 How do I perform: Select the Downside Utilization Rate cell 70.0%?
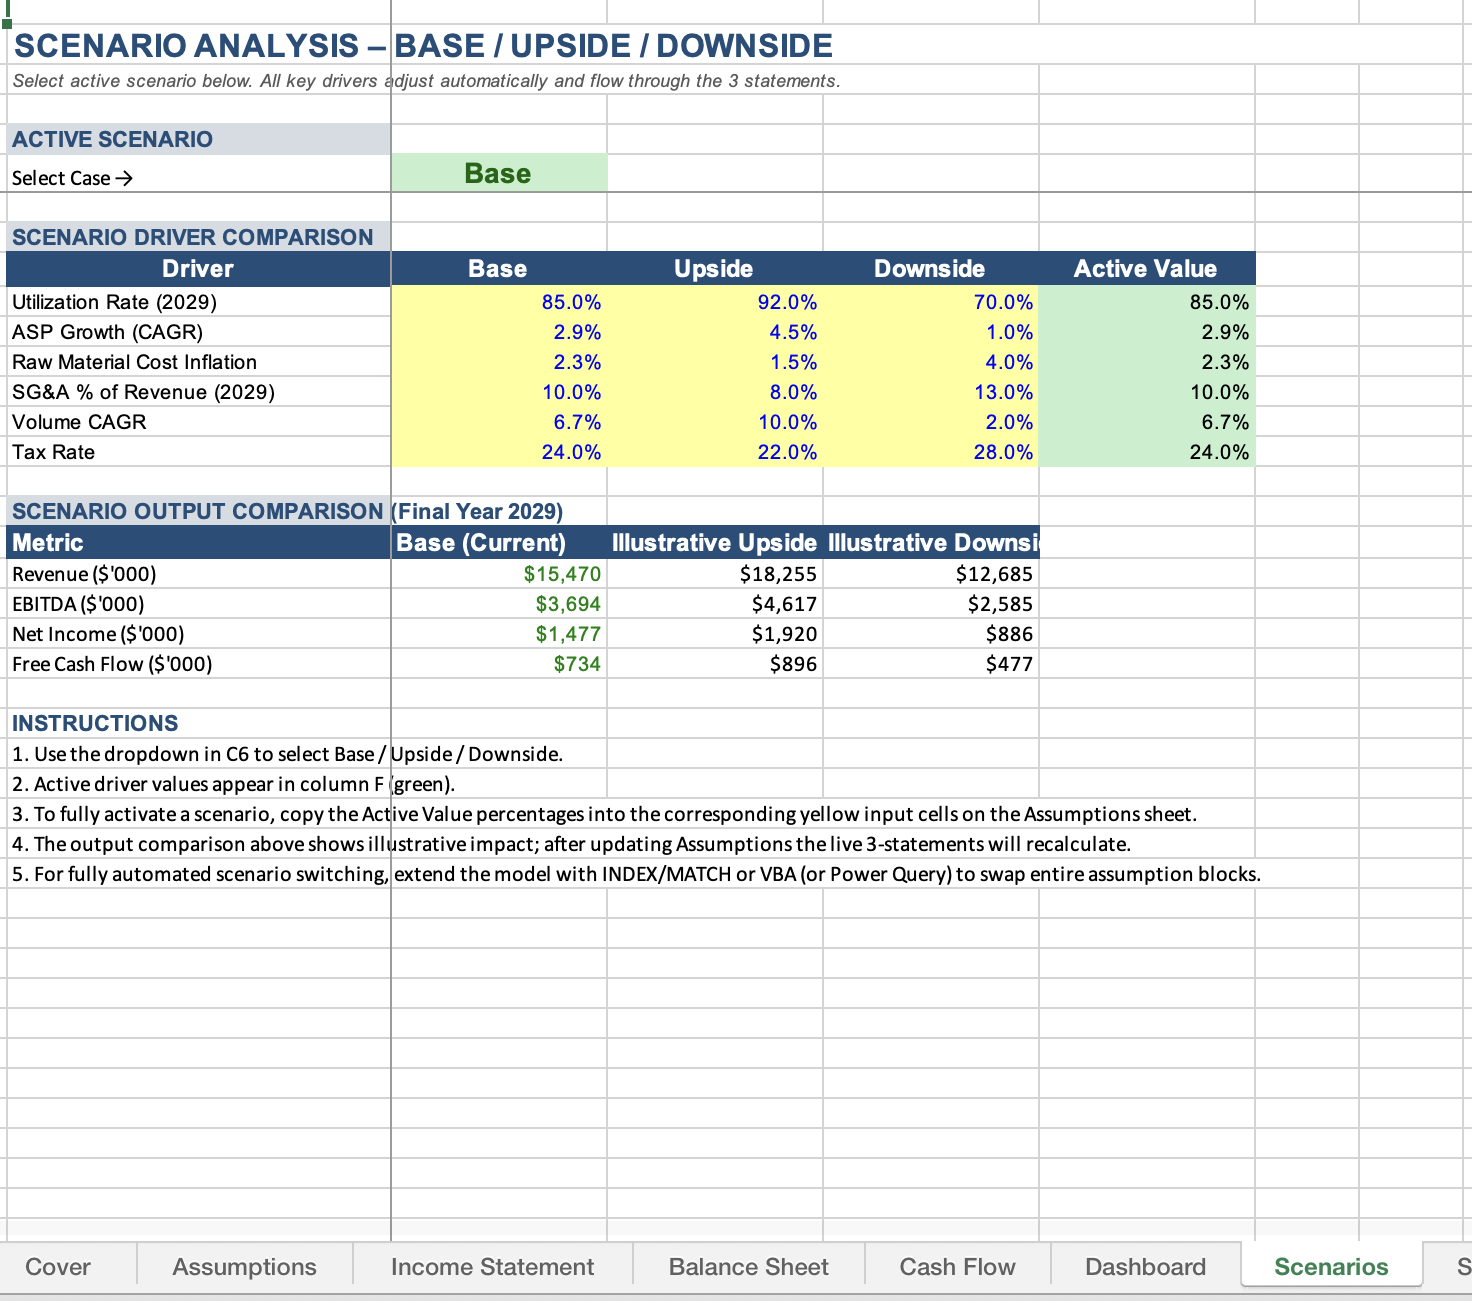point(931,302)
